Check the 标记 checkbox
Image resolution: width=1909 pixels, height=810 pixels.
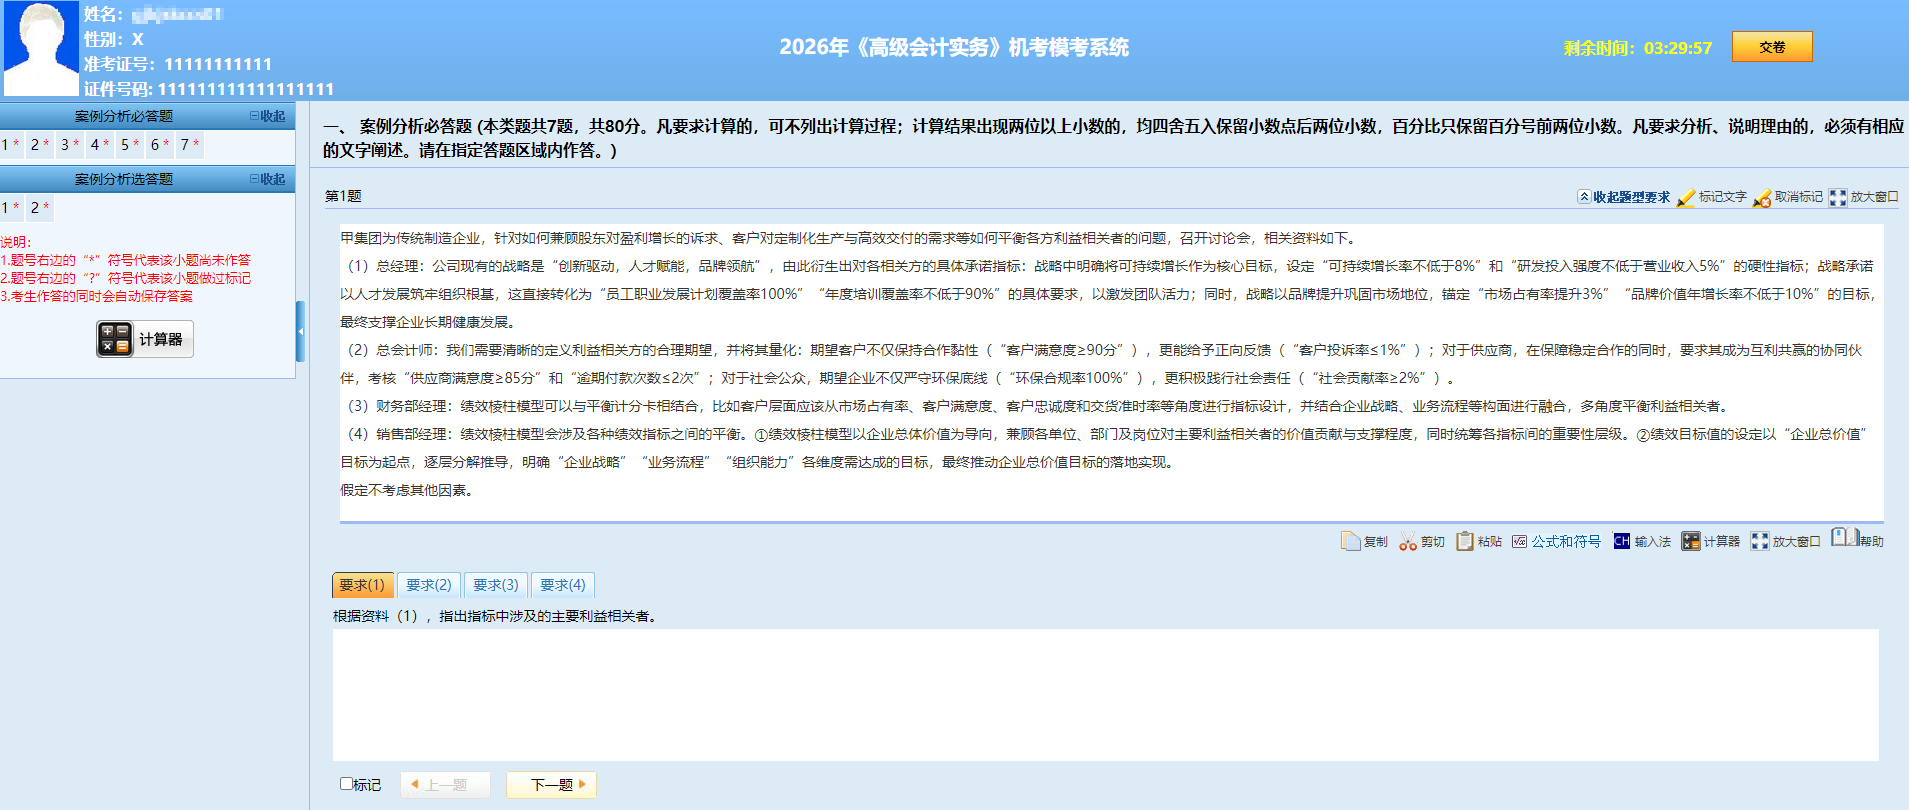click(347, 784)
